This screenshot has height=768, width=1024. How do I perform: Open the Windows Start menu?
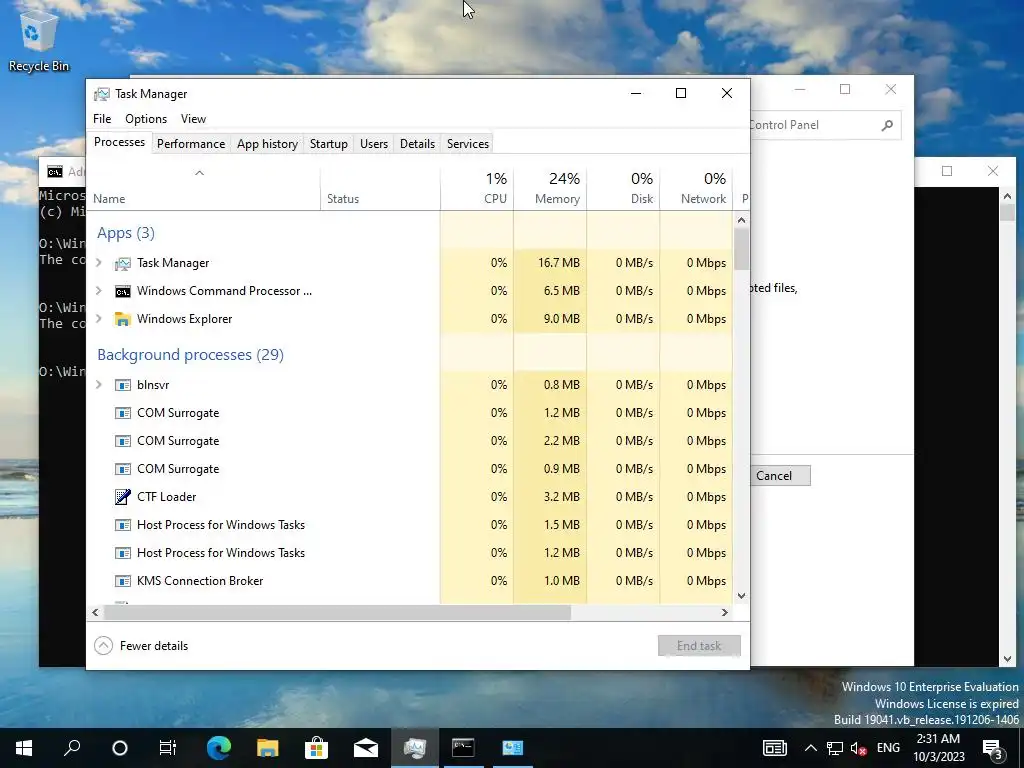24,748
